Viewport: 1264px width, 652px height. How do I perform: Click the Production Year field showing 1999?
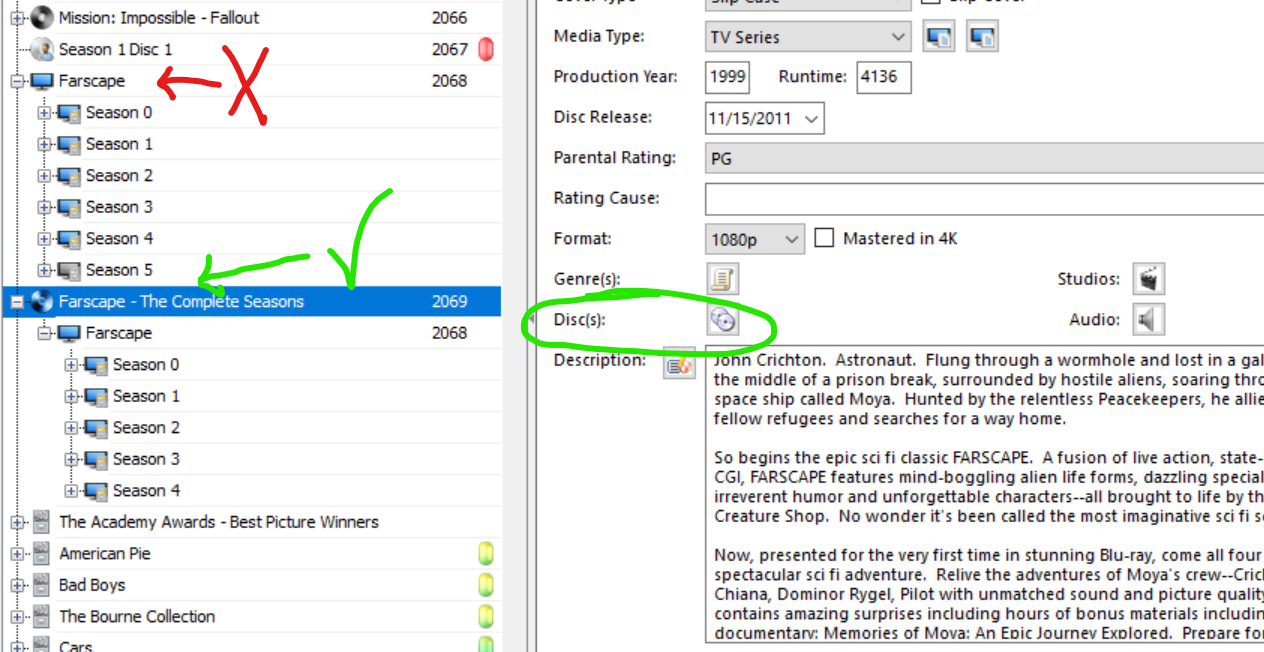pyautogui.click(x=727, y=77)
